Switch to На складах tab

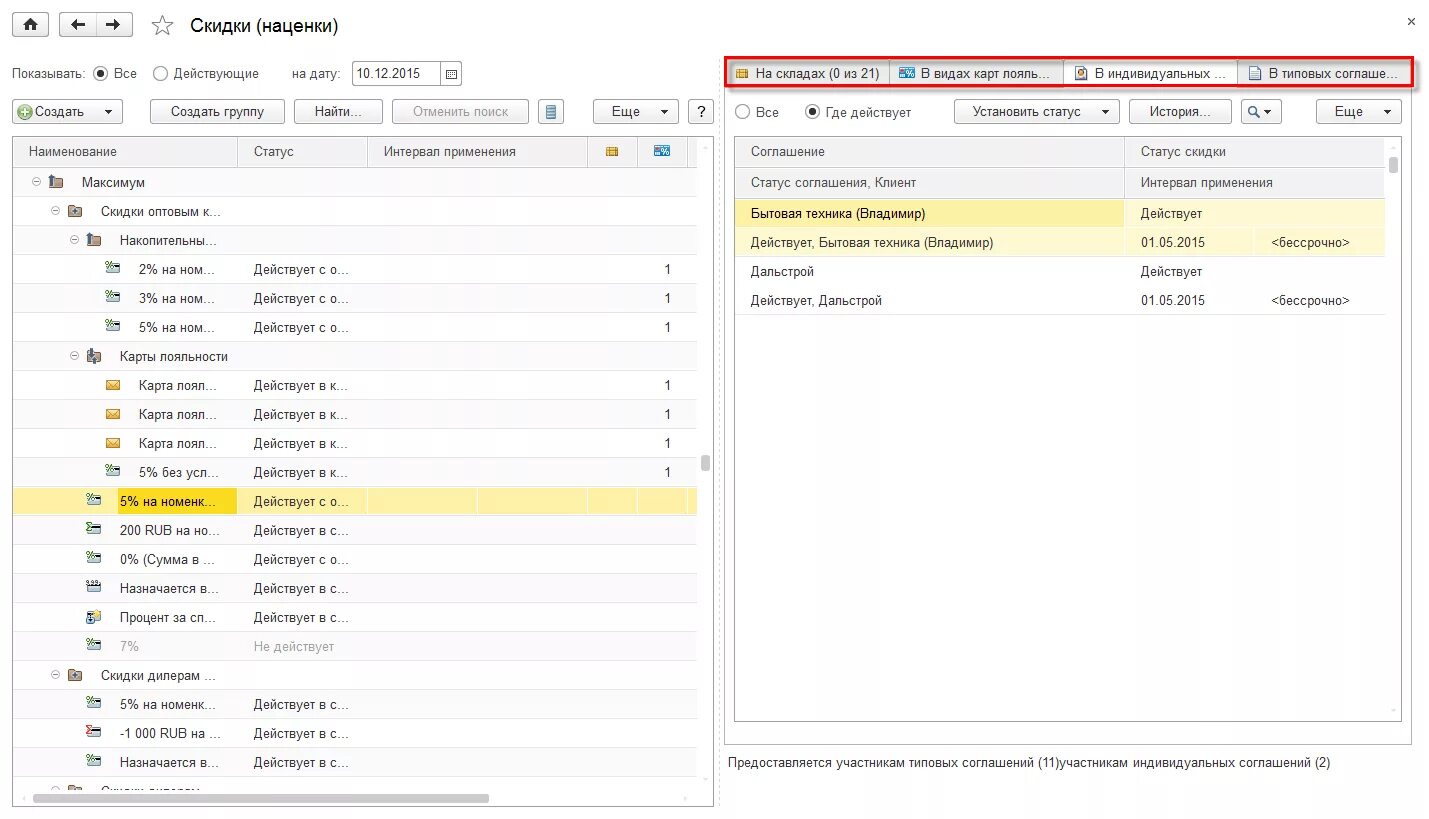[808, 73]
